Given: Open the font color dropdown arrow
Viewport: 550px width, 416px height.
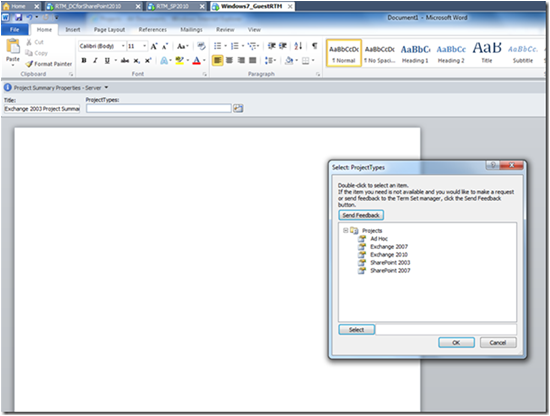Looking at the screenshot, I should 204,60.
